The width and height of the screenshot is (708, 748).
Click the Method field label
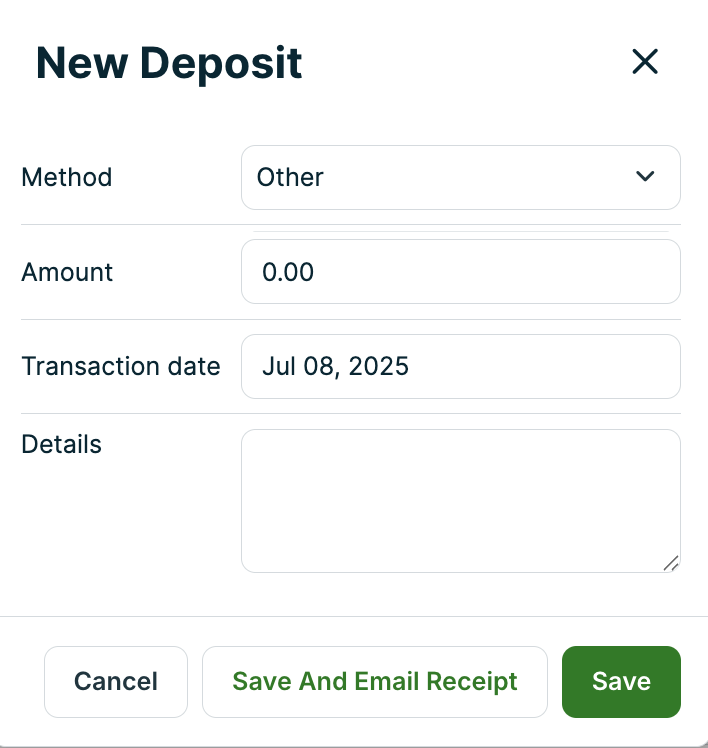[x=67, y=178]
